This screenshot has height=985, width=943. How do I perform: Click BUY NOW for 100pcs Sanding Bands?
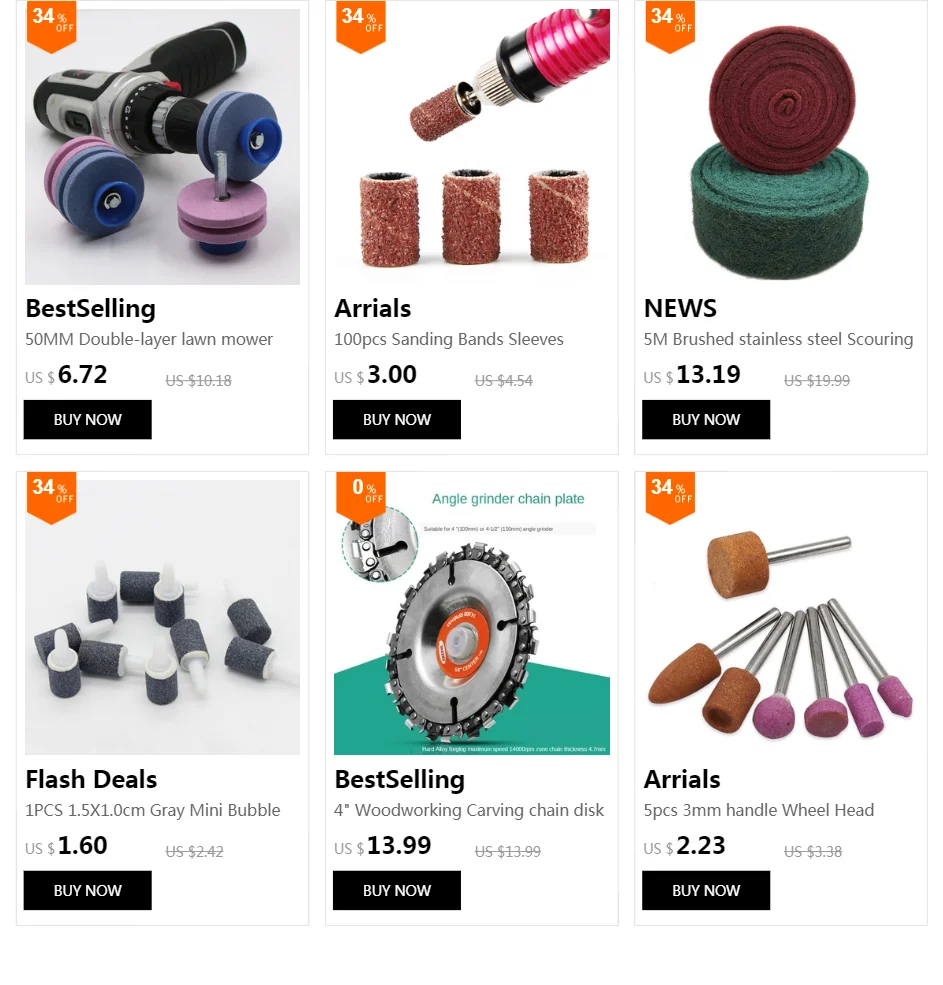(396, 420)
